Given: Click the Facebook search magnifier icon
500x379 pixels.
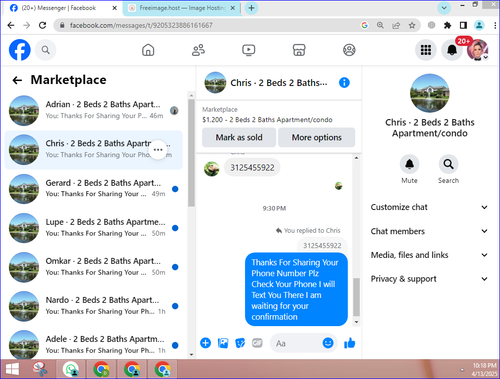Looking at the screenshot, I should (x=45, y=50).
